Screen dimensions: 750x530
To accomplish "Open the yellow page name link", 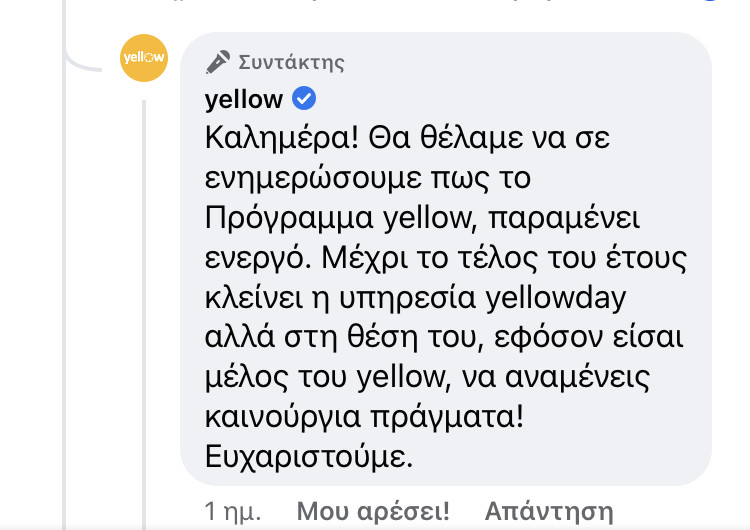I will click(243, 99).
